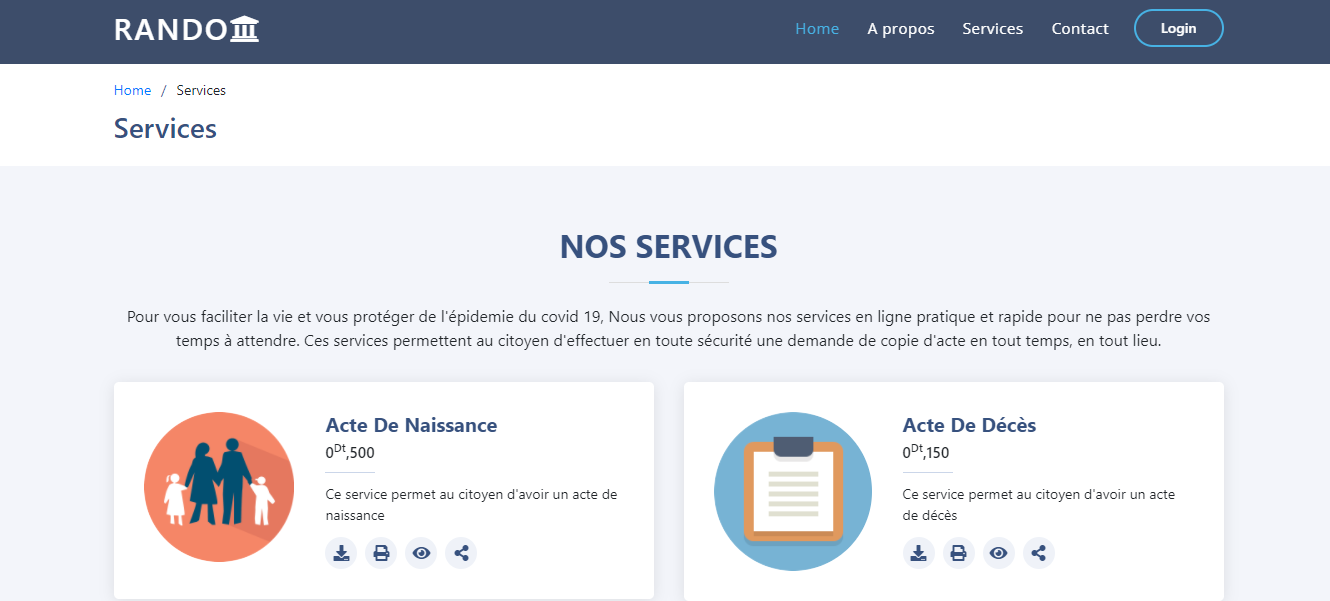Open the A propos menu item
1330x601 pixels.
[x=900, y=28]
